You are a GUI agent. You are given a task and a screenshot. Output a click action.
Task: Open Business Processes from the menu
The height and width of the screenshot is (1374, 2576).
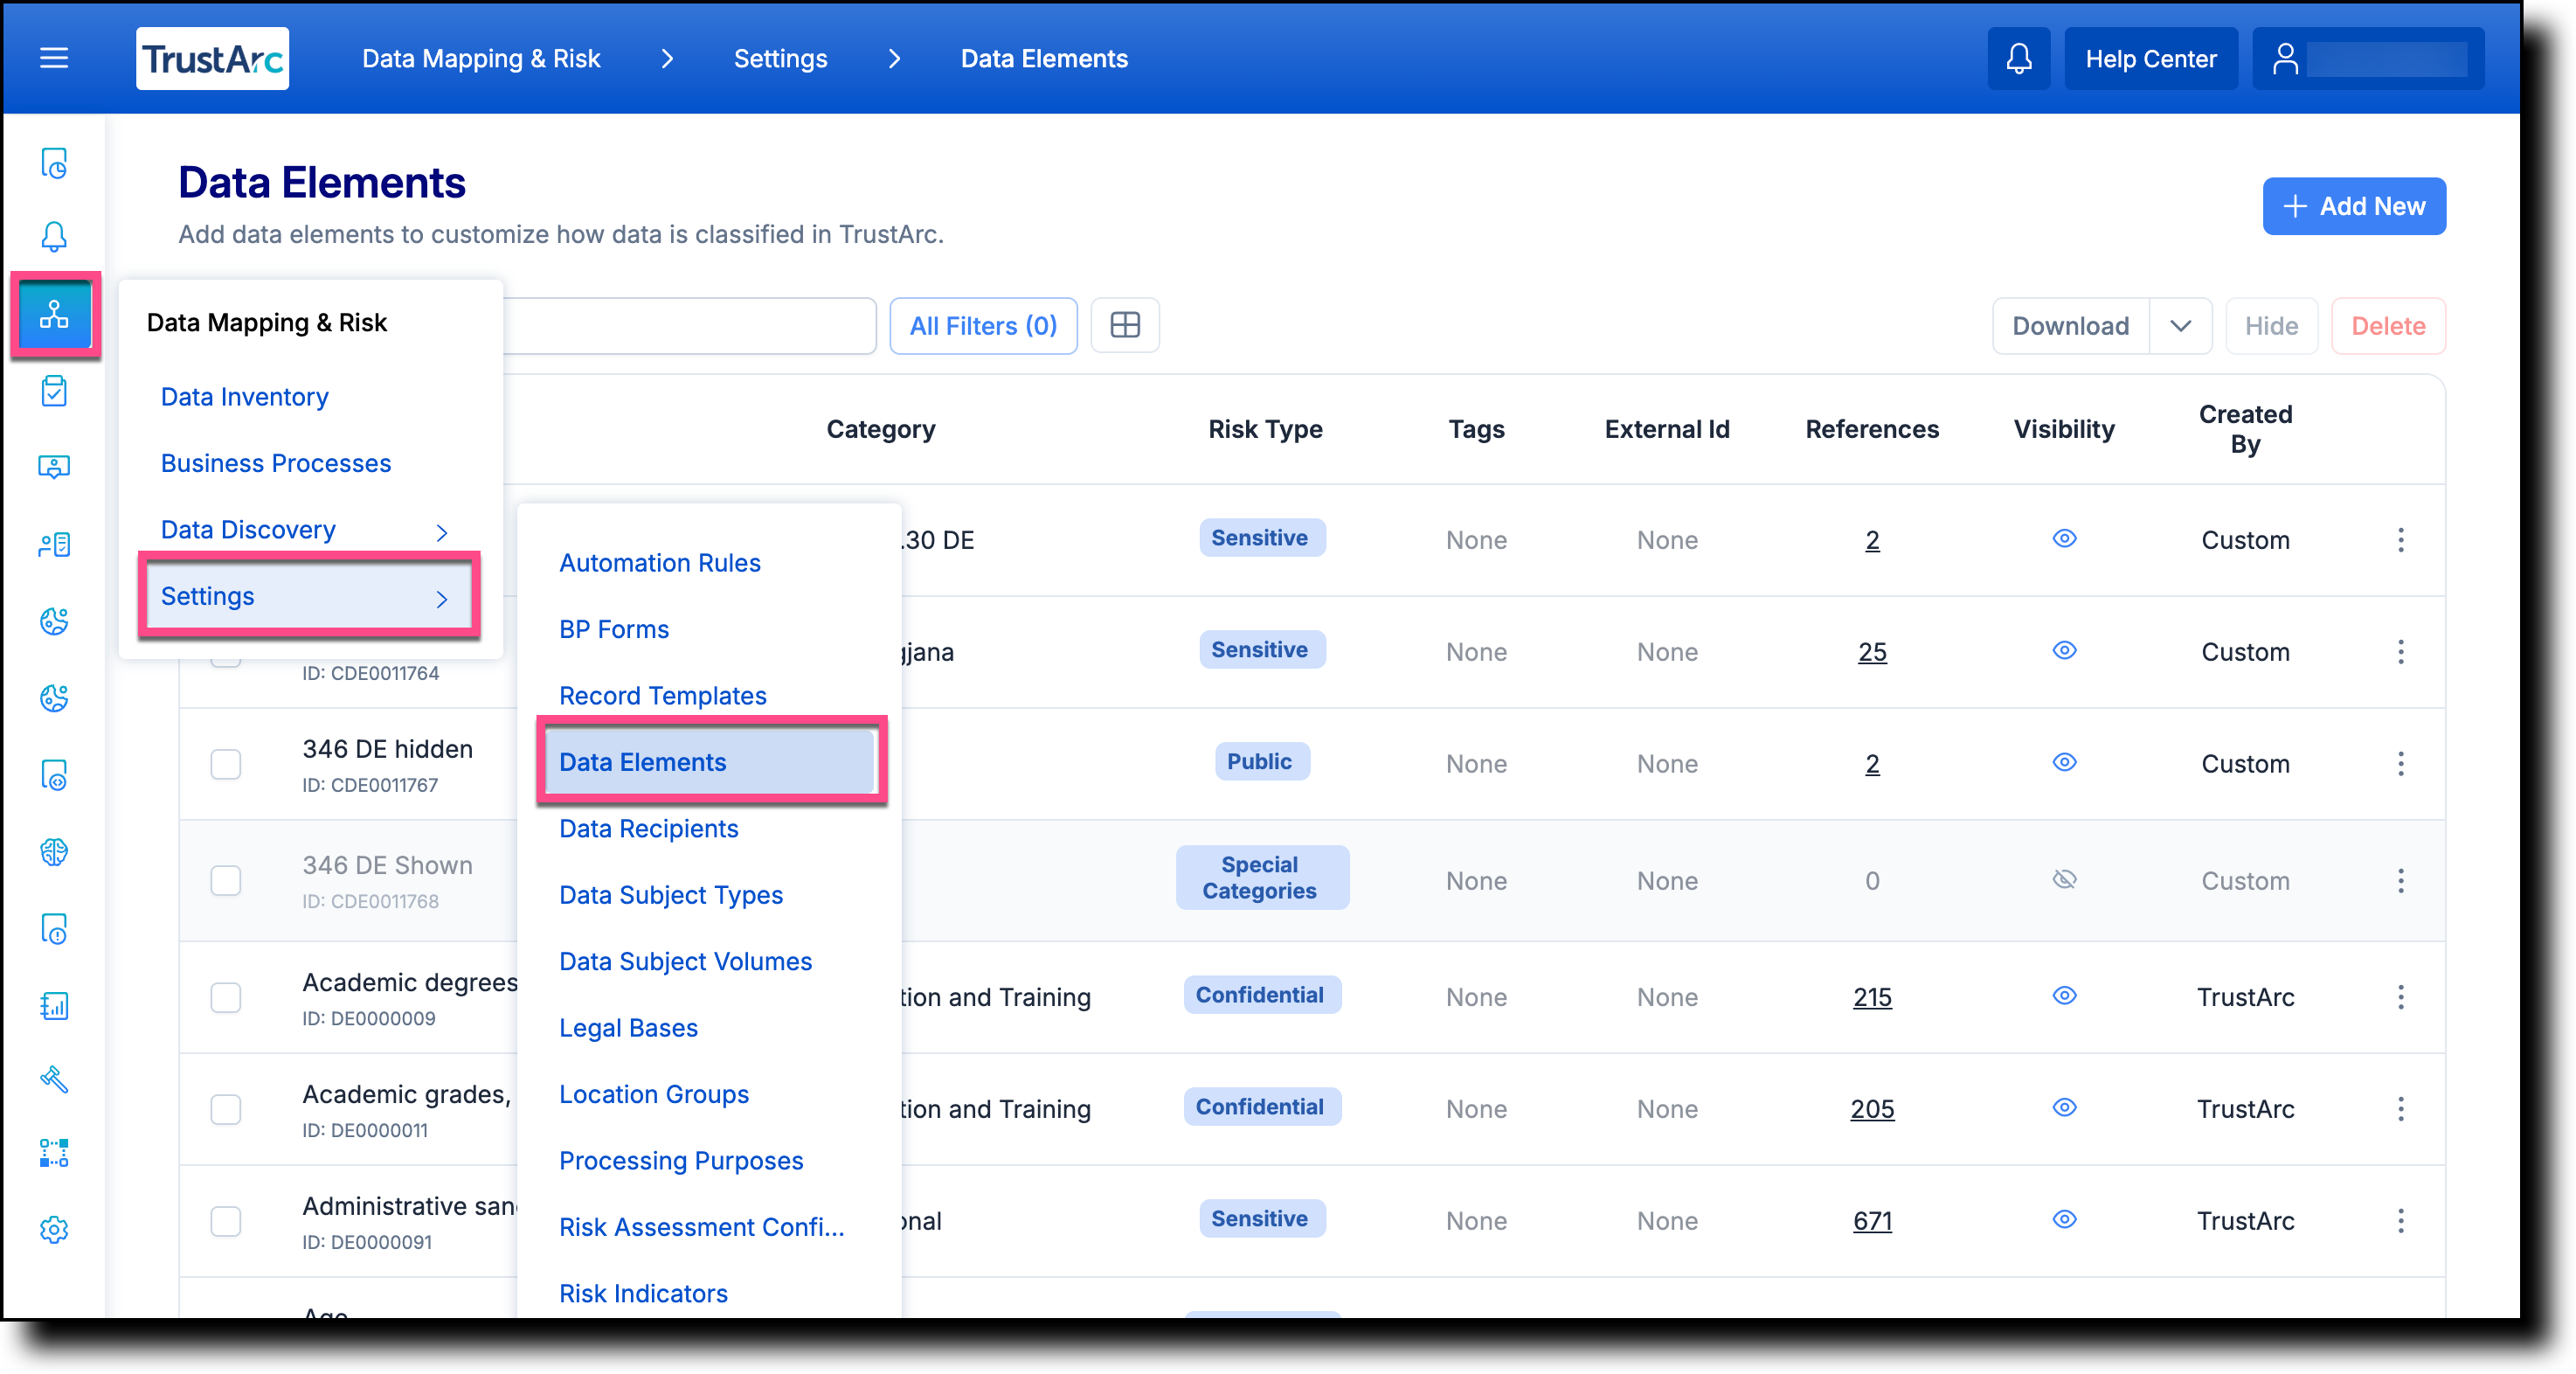tap(275, 463)
